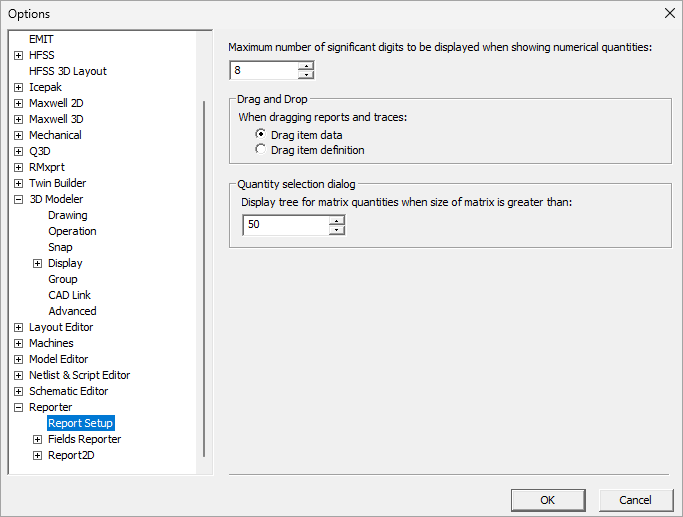Open the CAD Link options page
Screen dimensions: 683x517
click(69, 295)
